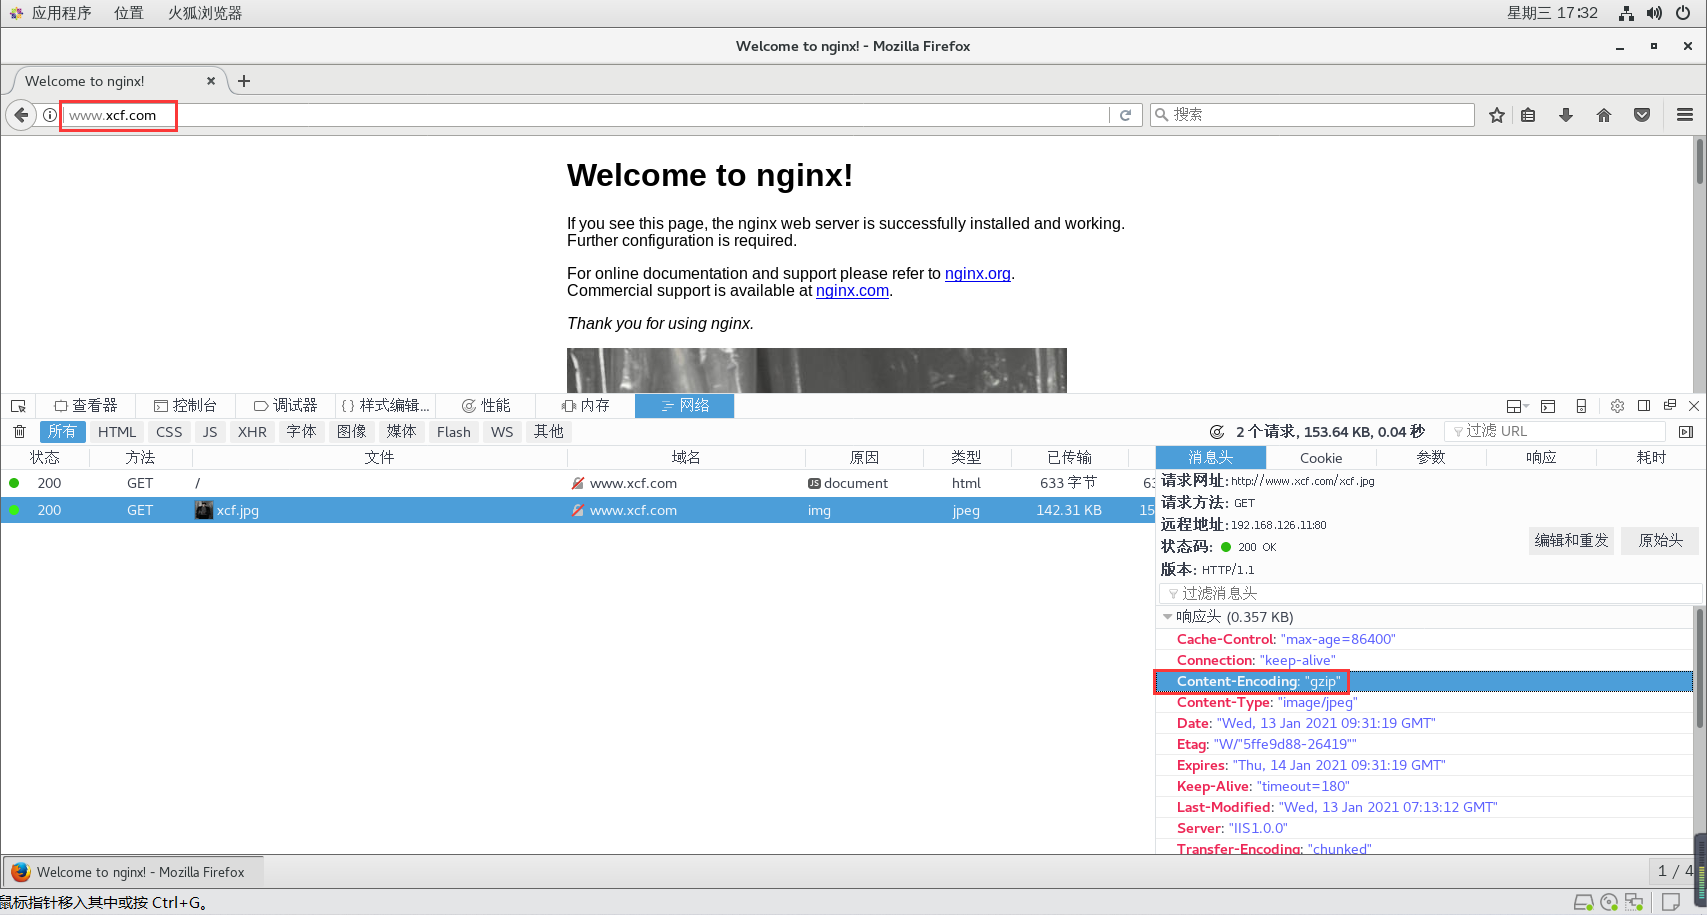Open the 响应 response details tab
1707x915 pixels.
(x=1541, y=458)
